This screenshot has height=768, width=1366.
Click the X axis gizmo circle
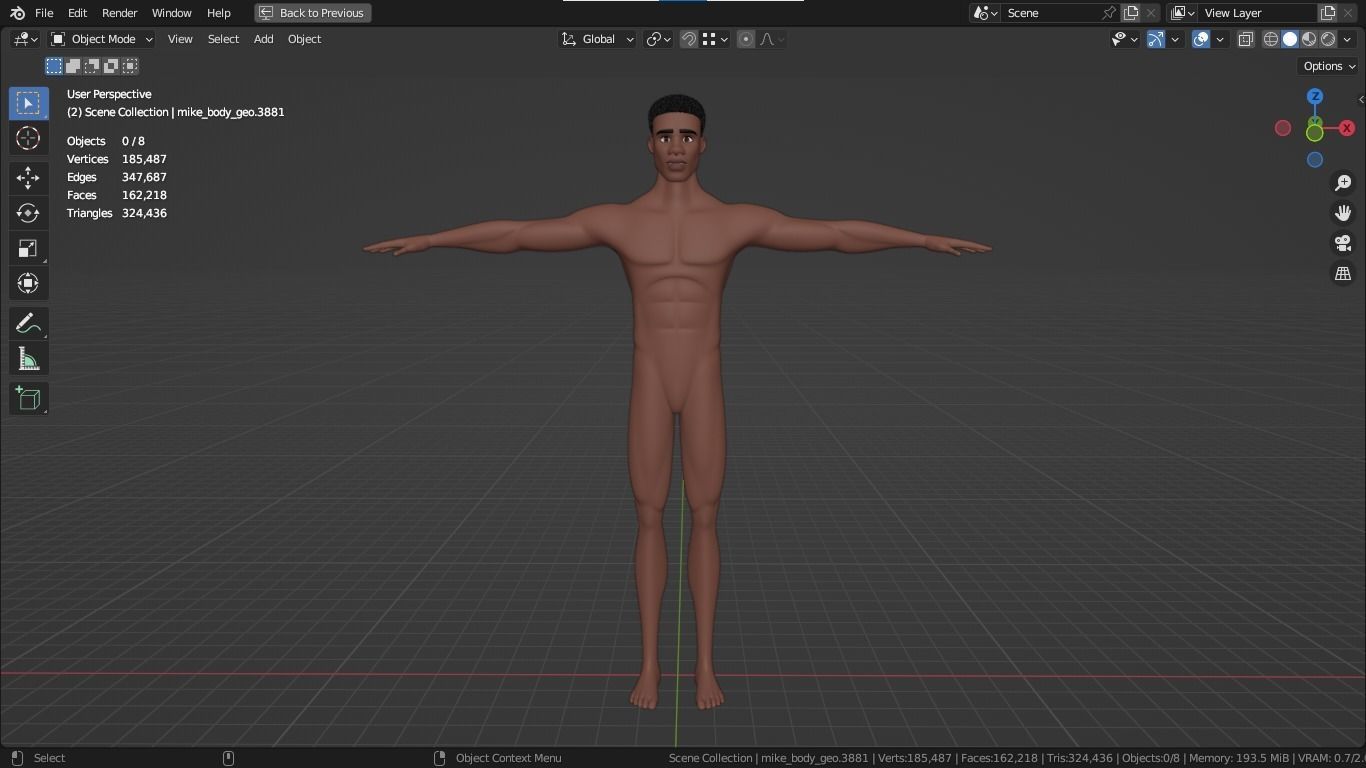1347,128
